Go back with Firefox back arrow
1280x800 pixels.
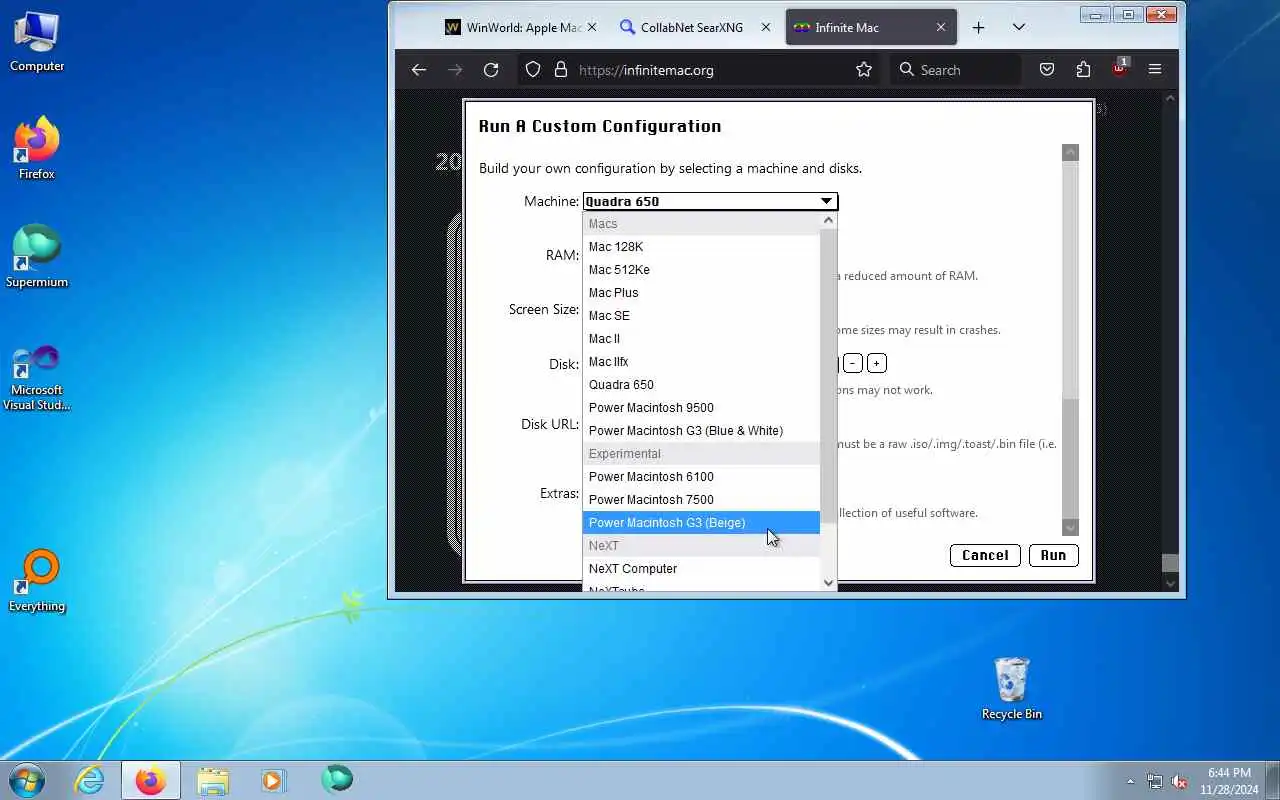pyautogui.click(x=419, y=69)
